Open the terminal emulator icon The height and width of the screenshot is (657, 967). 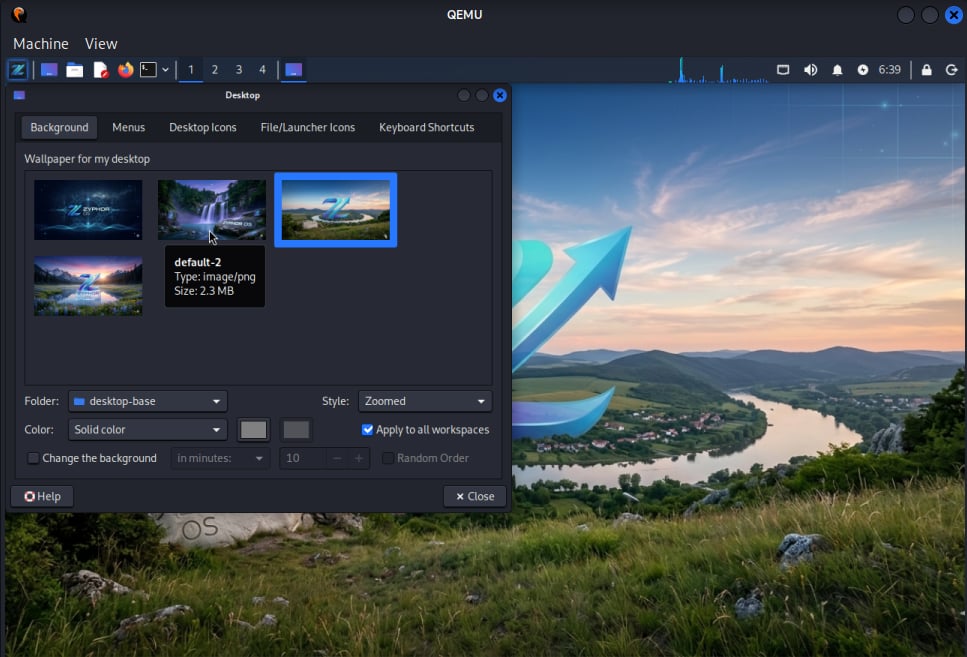(148, 70)
